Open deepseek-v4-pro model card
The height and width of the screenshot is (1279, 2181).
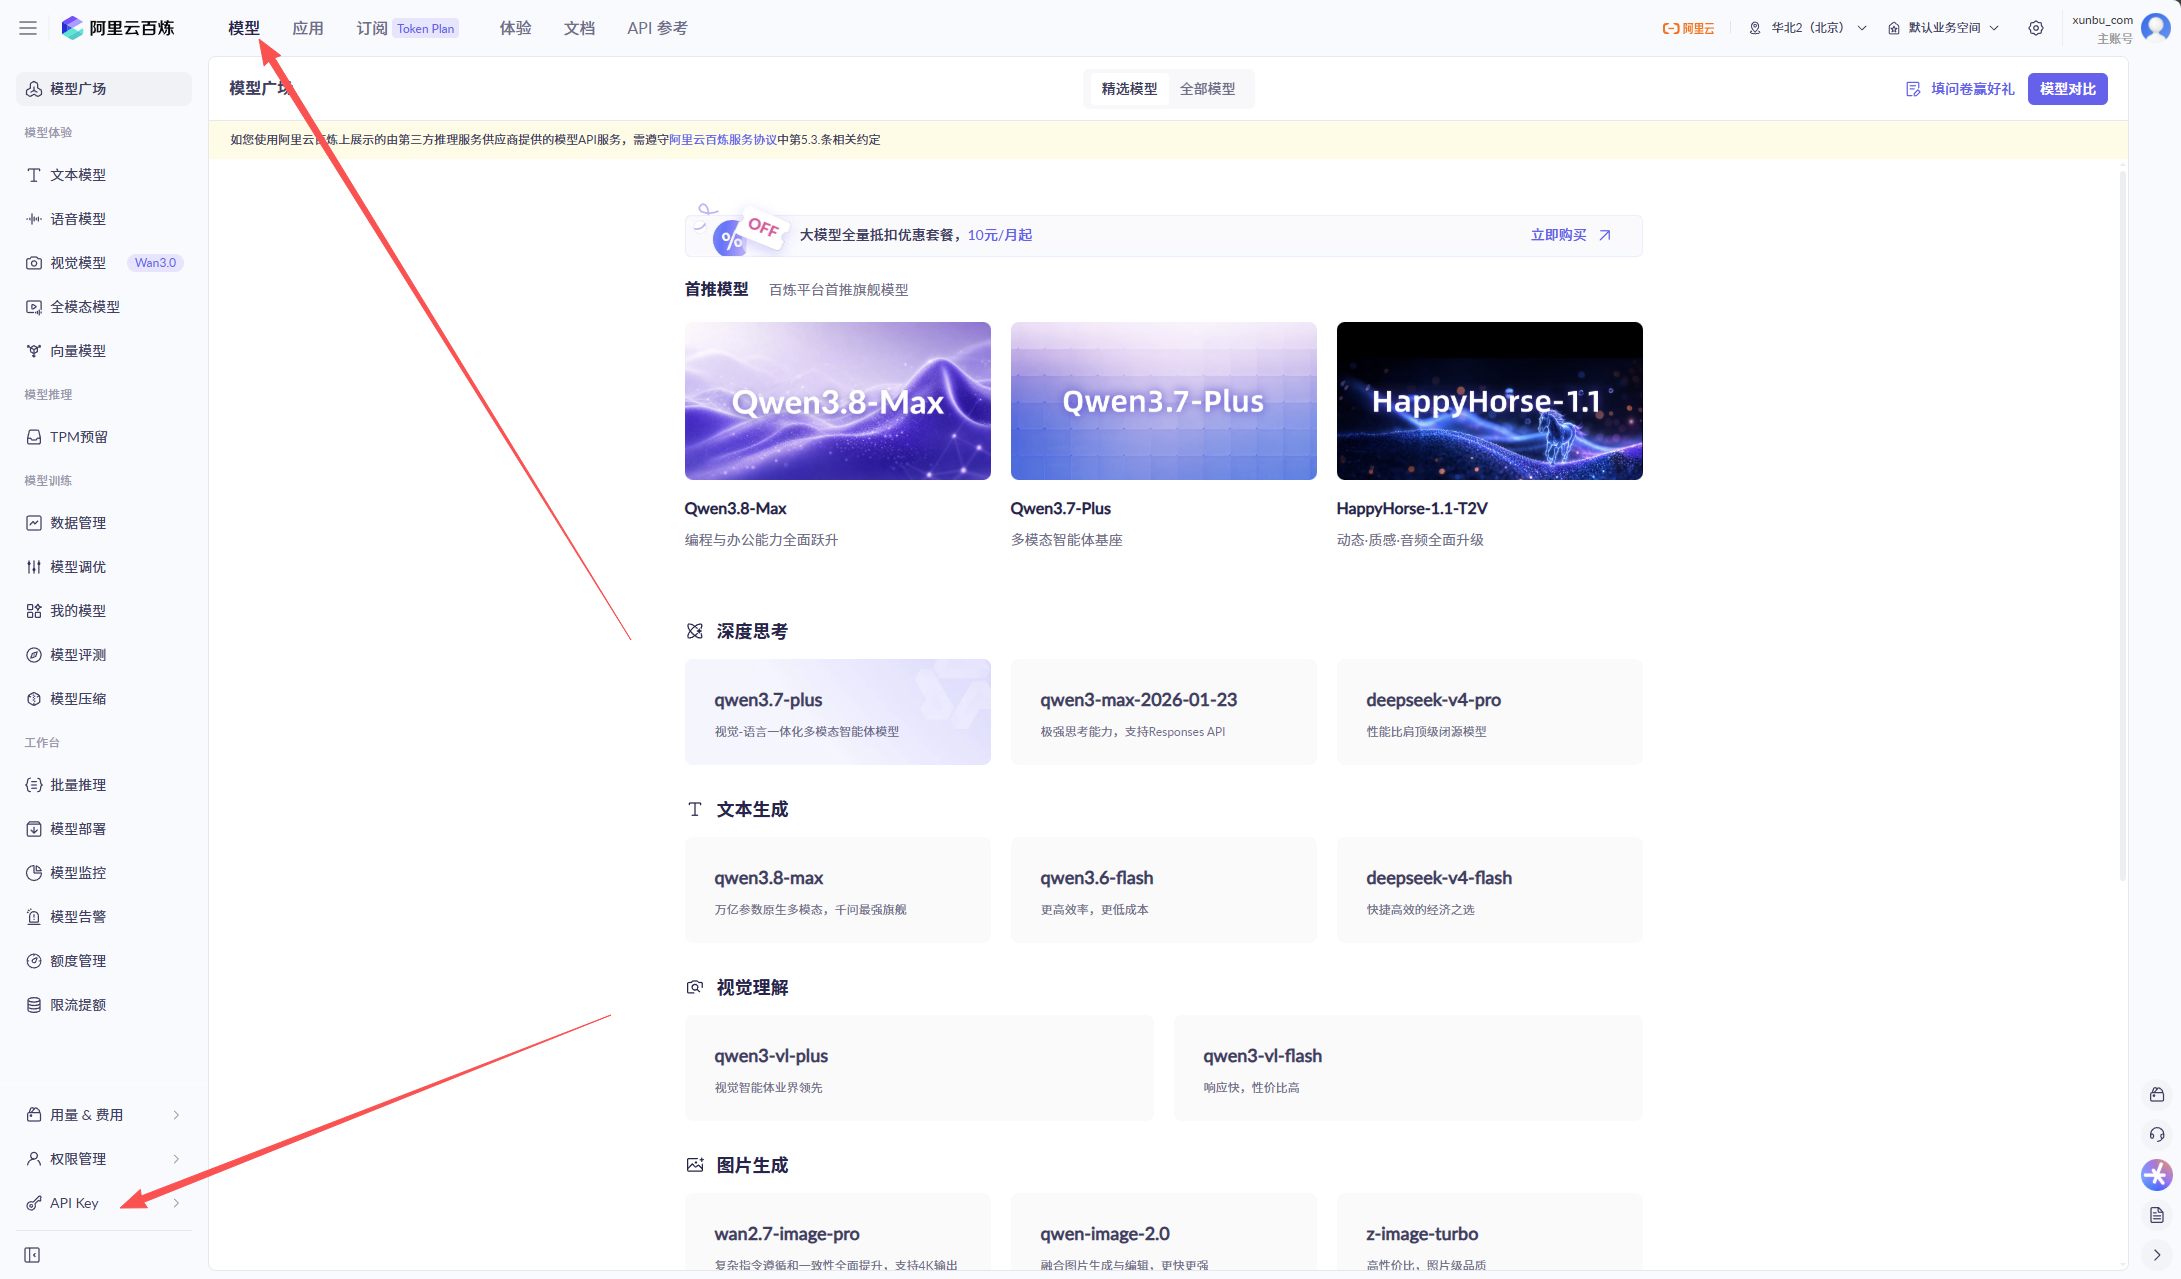(x=1490, y=712)
